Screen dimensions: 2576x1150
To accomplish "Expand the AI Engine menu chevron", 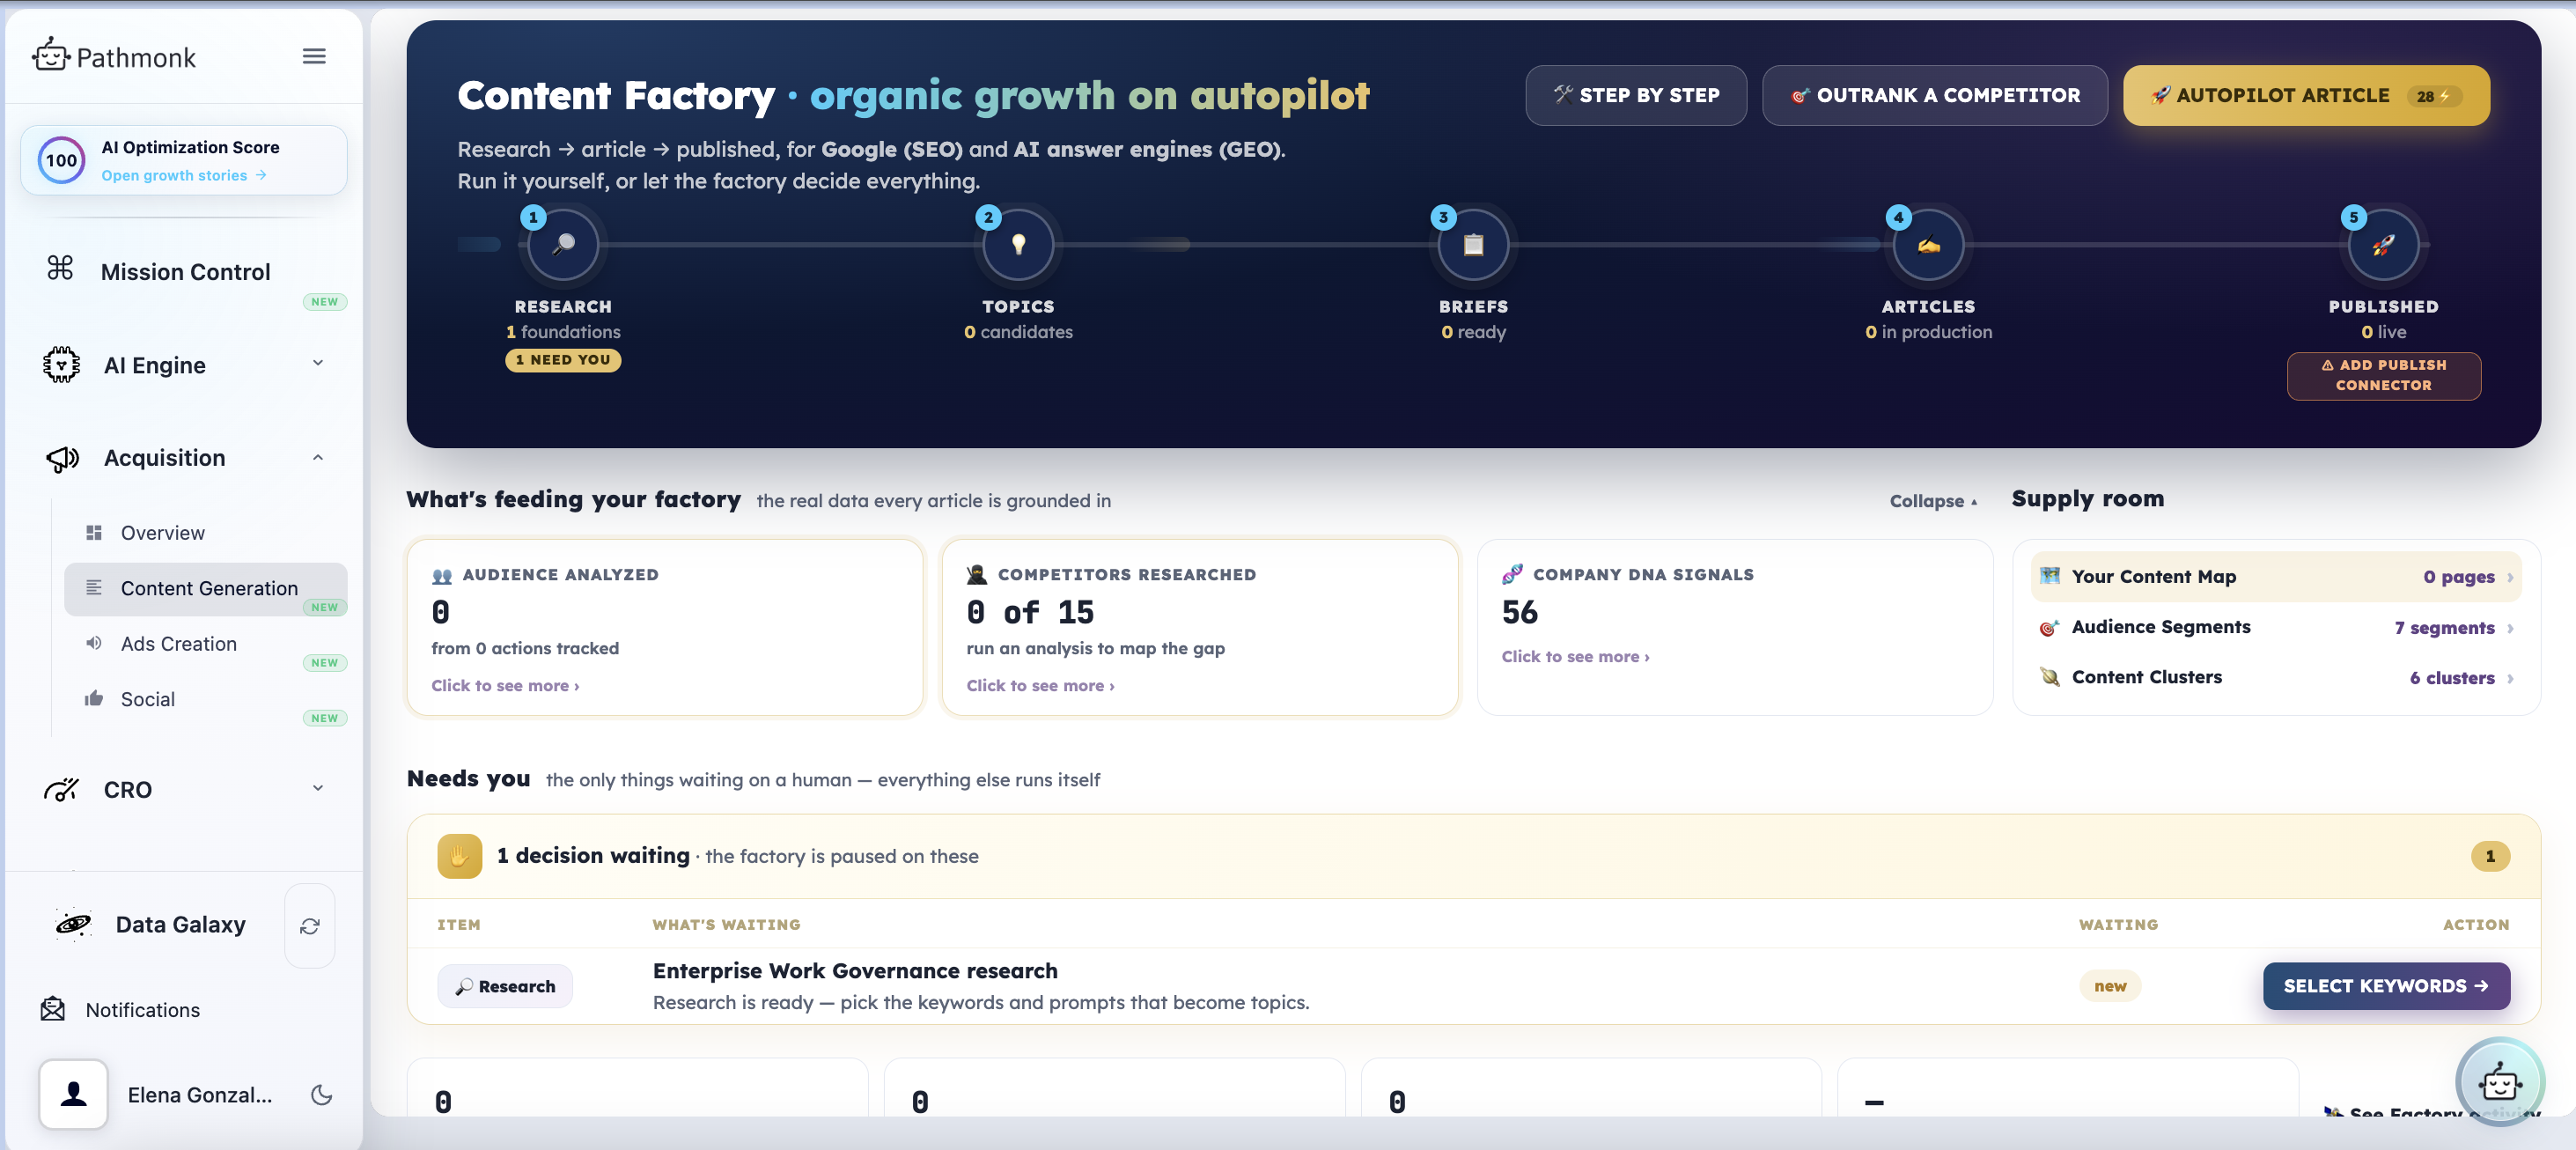I will [x=318, y=363].
